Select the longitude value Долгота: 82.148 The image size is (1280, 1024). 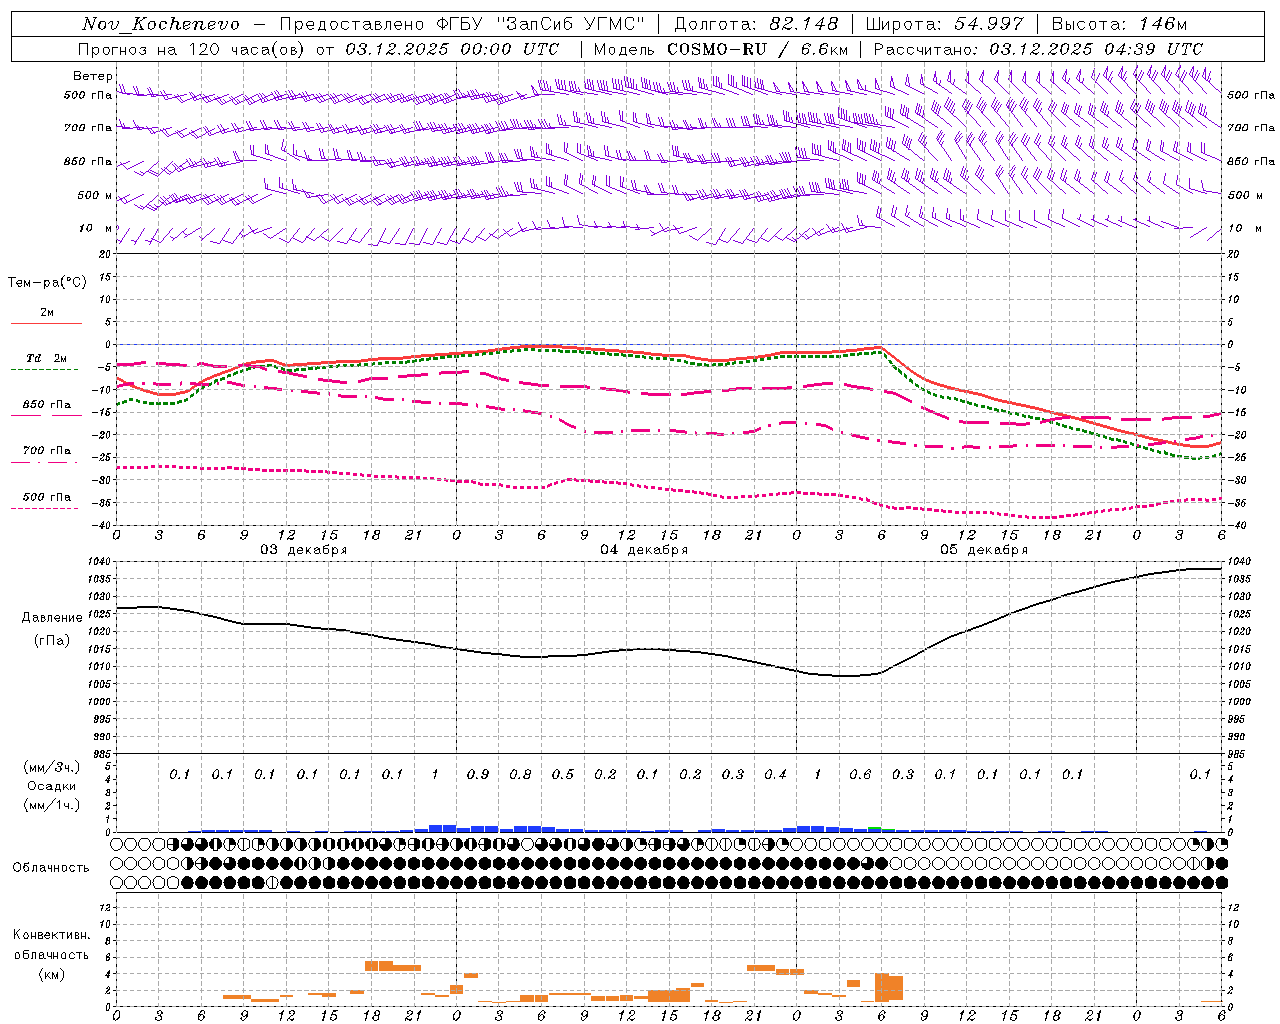click(x=756, y=24)
